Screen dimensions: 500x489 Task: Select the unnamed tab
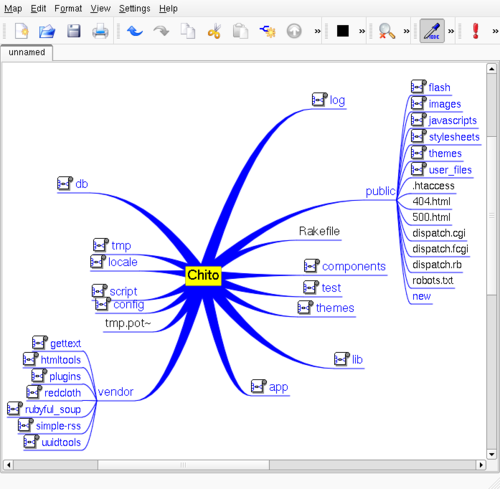coord(27,52)
